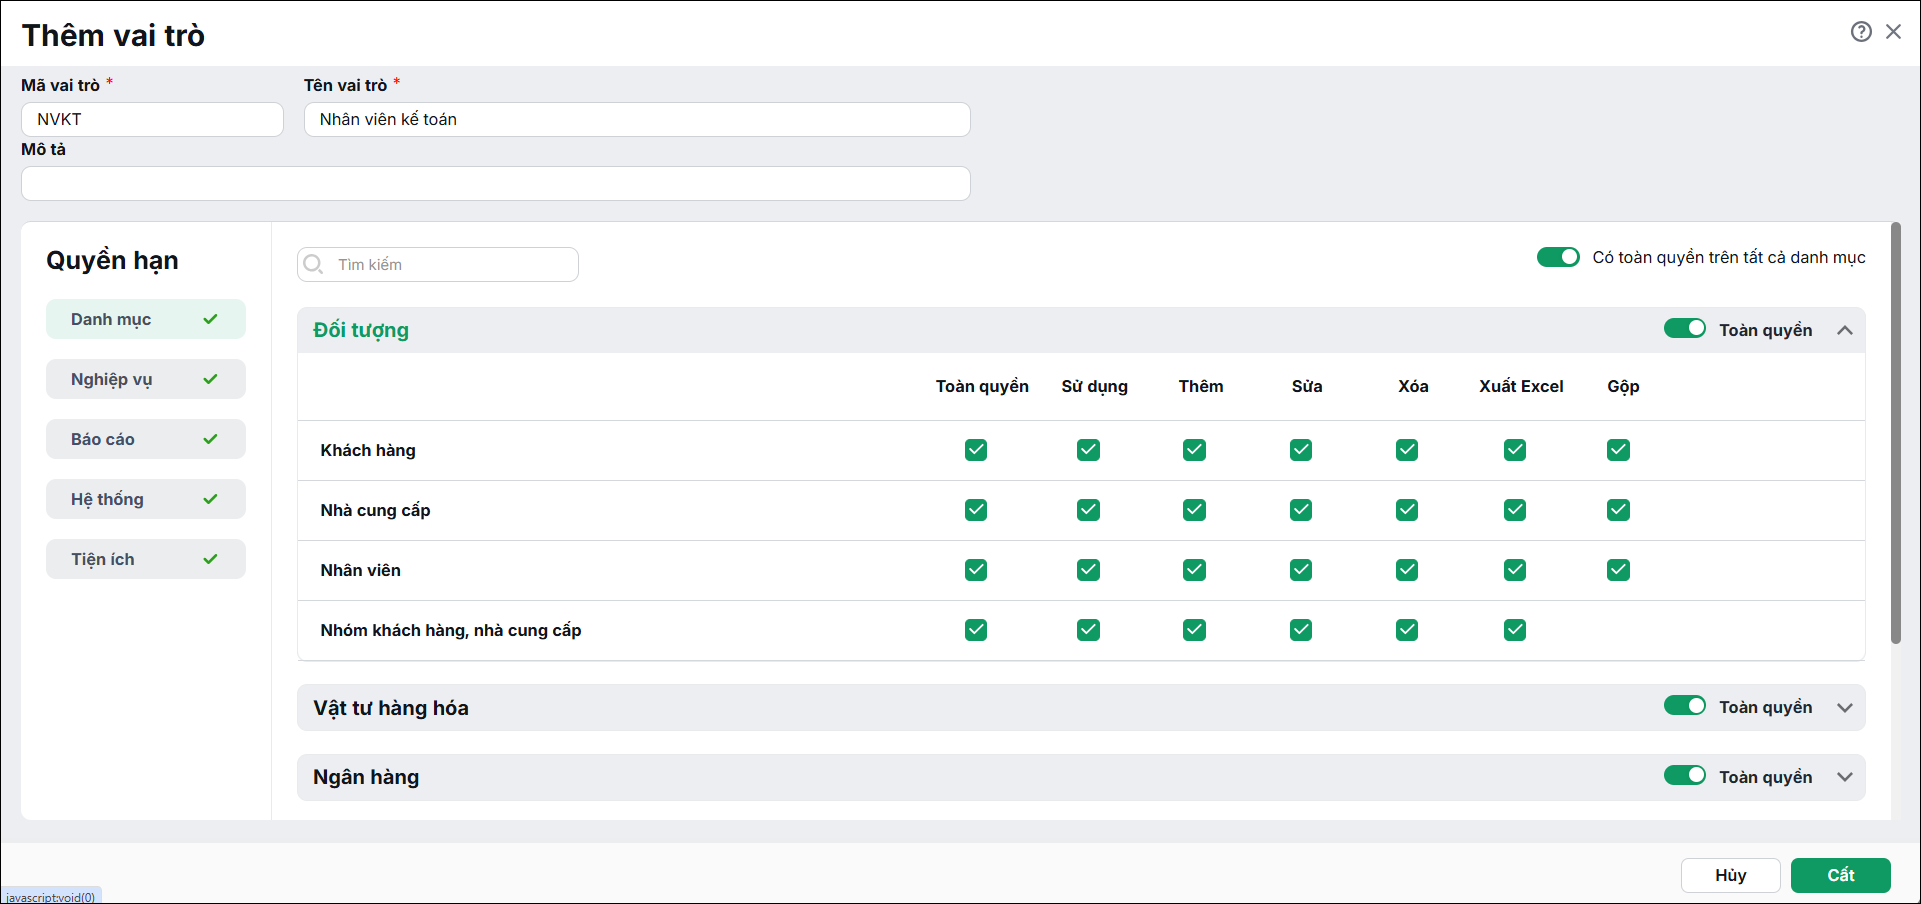Toggle full rights on all categories
The height and width of the screenshot is (904, 1921).
(x=1558, y=257)
